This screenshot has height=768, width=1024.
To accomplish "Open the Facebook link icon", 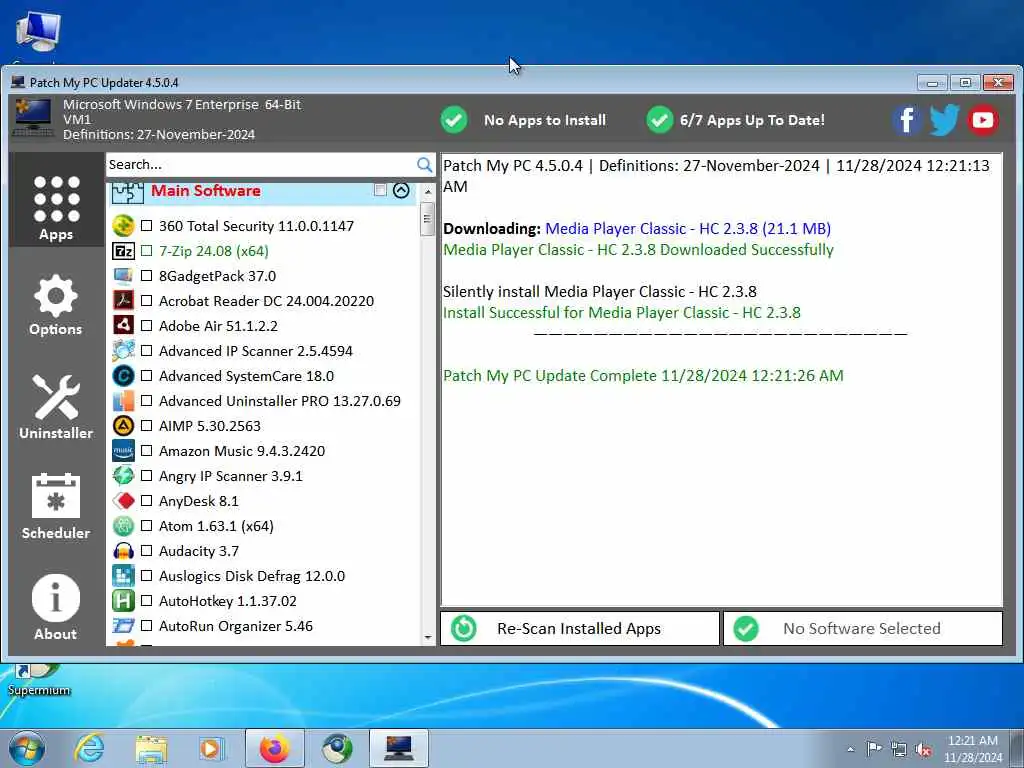I will pos(906,120).
